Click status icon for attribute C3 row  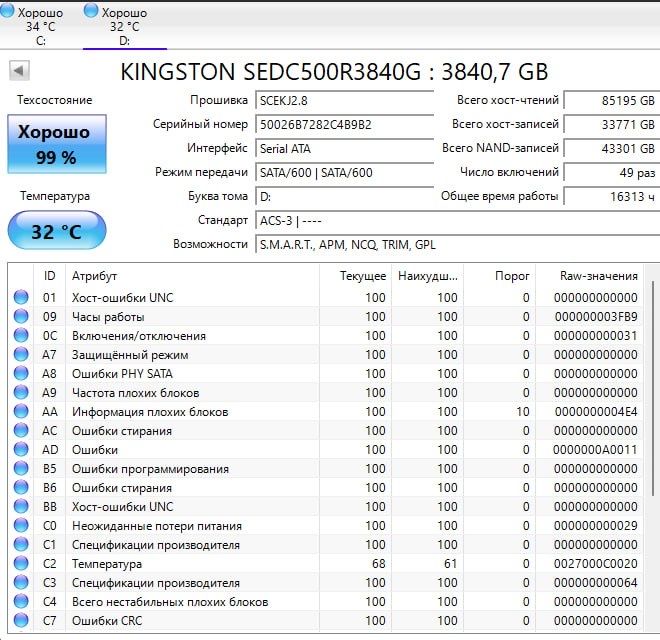coord(21,582)
